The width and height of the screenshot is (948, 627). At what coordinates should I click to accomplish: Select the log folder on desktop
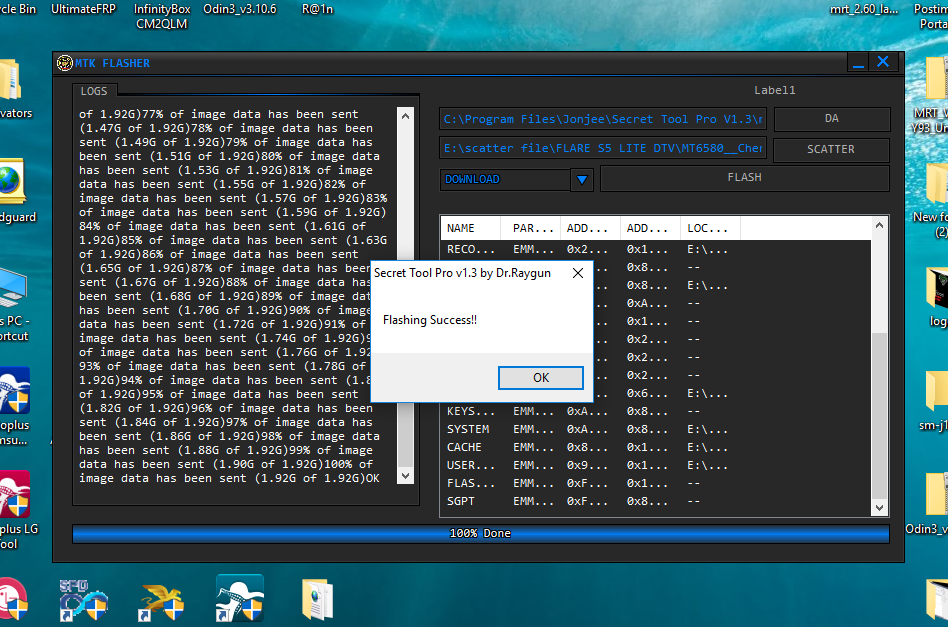point(937,296)
